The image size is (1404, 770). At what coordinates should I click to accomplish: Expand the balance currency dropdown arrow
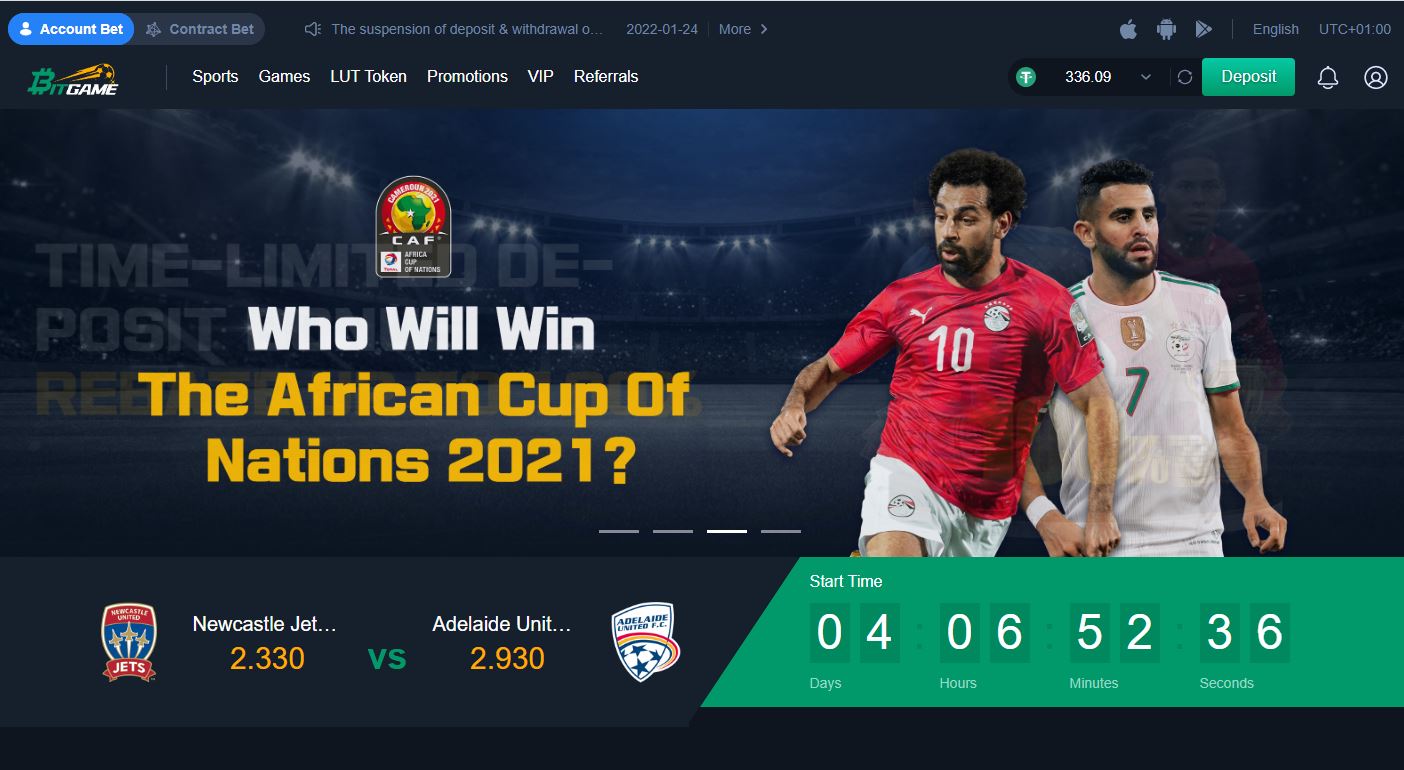(x=1146, y=77)
